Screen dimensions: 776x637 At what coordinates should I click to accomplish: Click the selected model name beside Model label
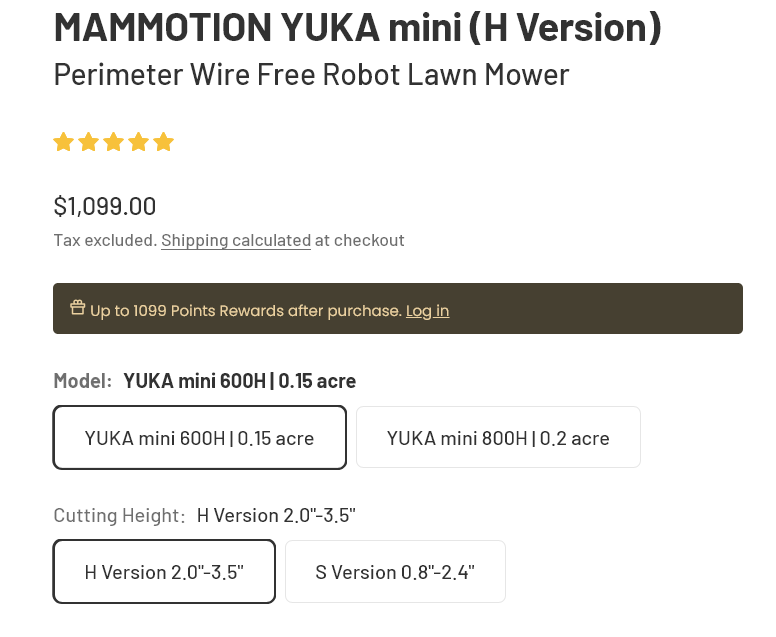240,381
